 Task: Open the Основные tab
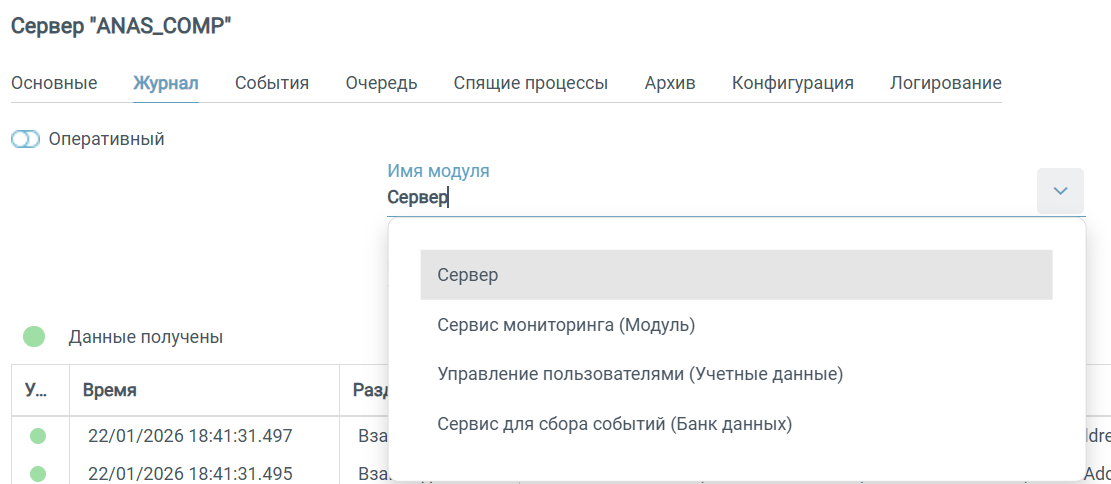click(x=54, y=83)
